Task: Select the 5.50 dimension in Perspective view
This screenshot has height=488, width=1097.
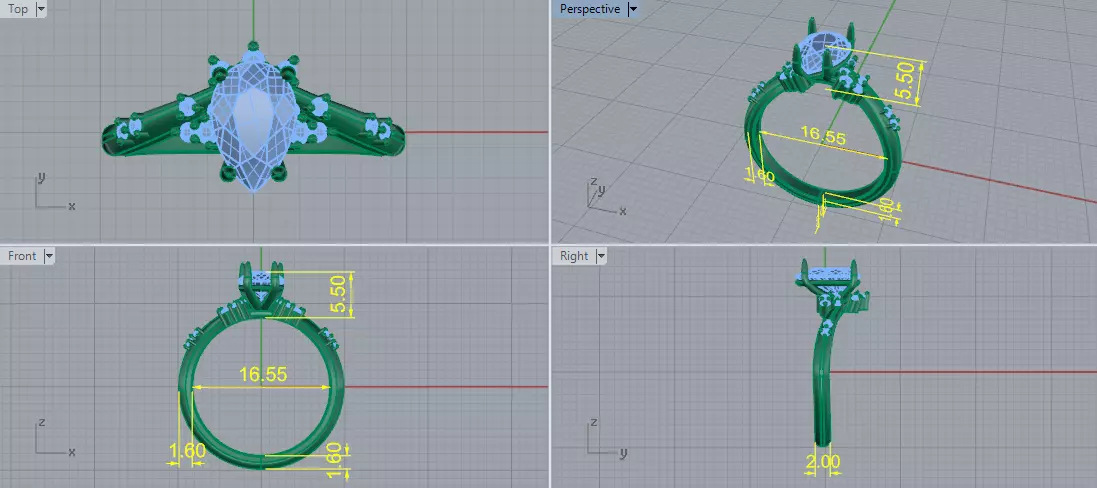Action: coord(905,82)
